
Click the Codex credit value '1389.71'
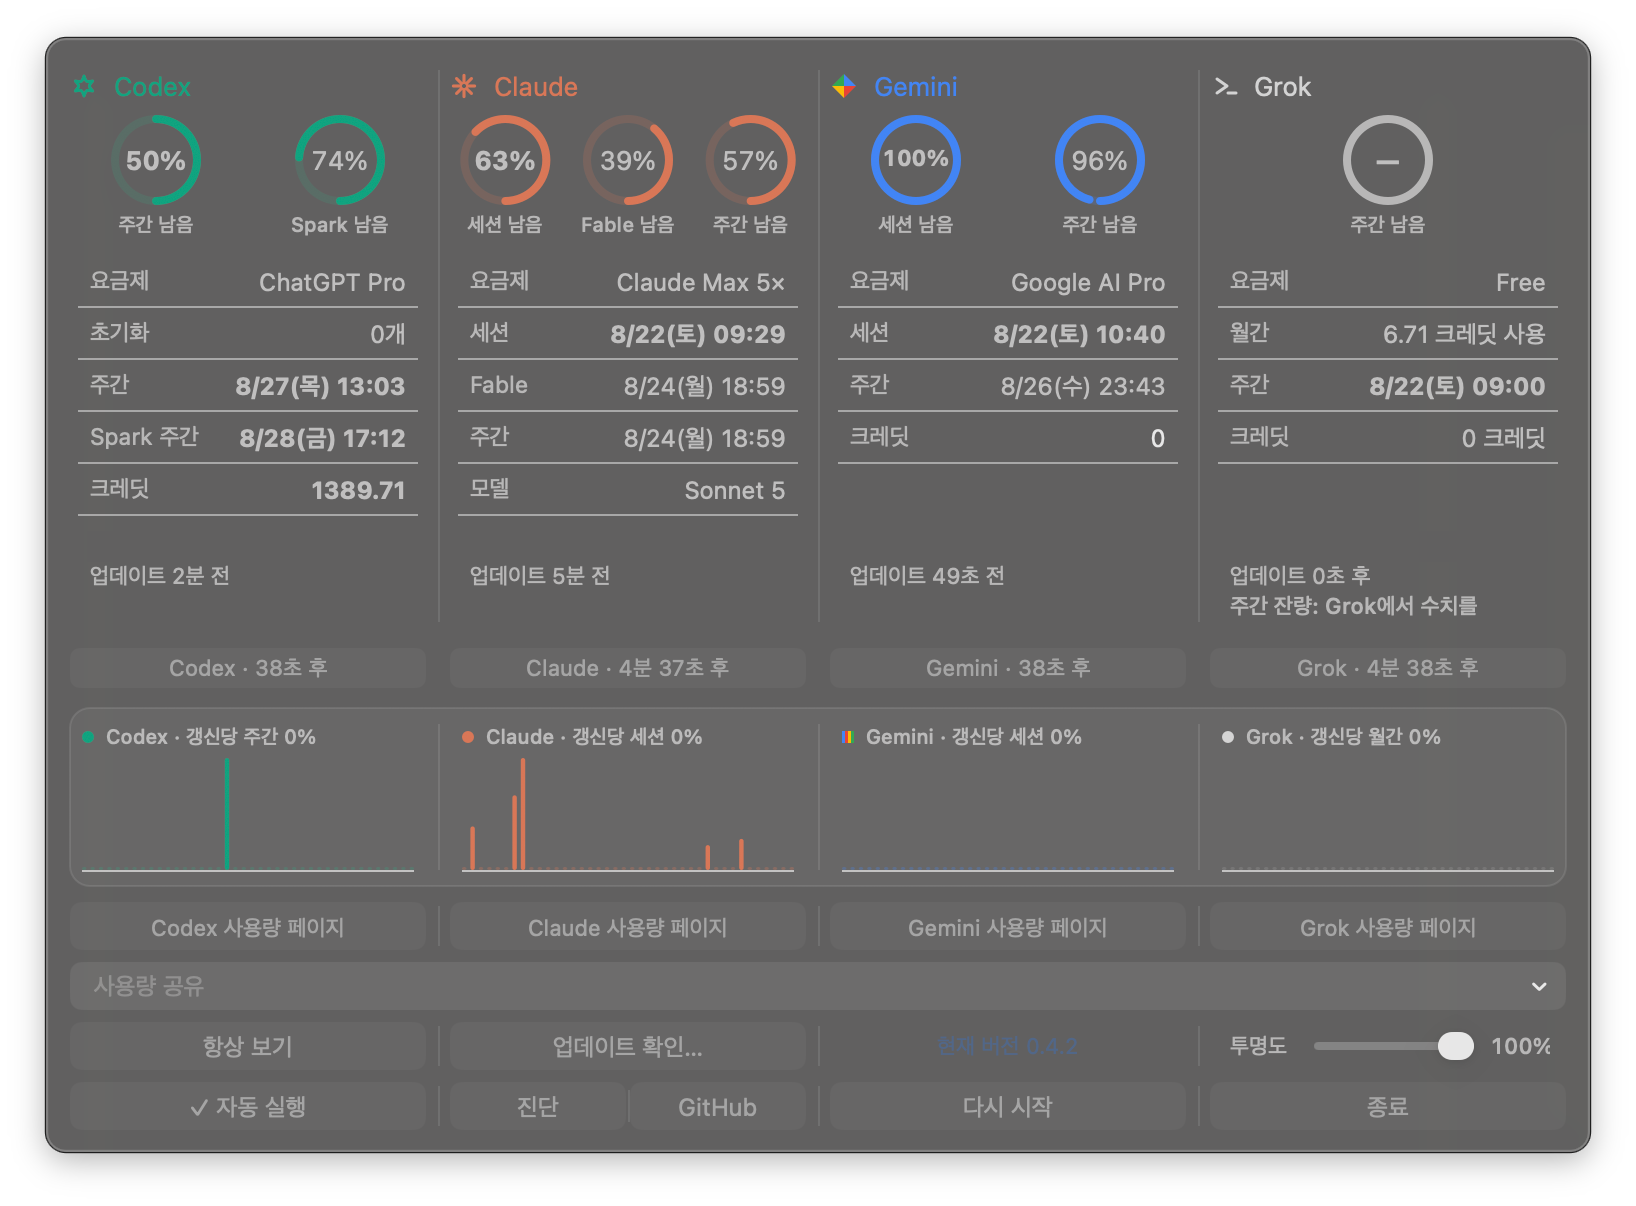(358, 490)
